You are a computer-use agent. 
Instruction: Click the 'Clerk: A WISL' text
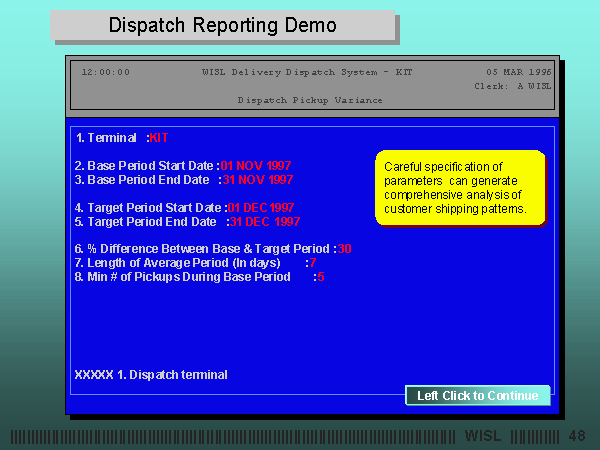coord(513,86)
